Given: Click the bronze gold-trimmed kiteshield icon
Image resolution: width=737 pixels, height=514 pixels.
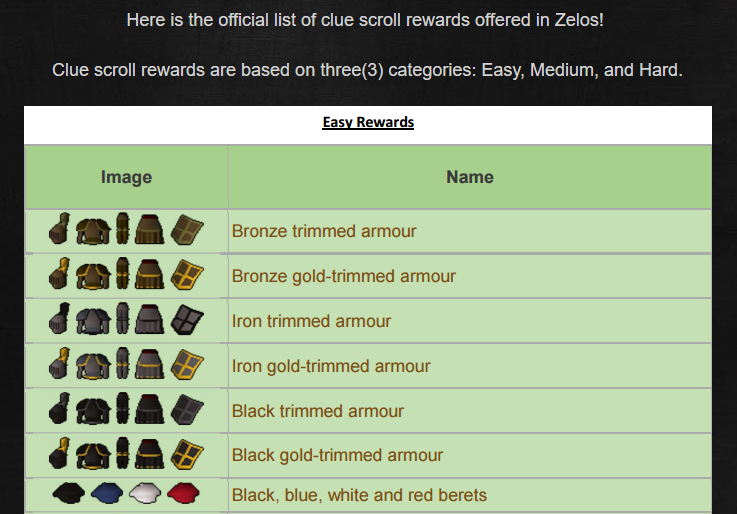Looking at the screenshot, I should tap(187, 275).
